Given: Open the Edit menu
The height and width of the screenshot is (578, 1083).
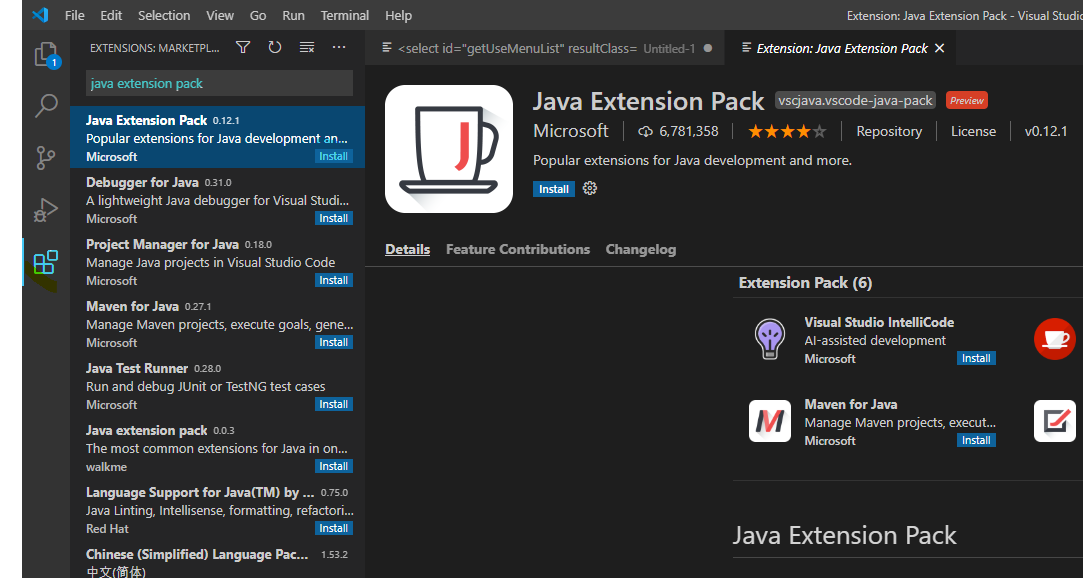Looking at the screenshot, I should click(x=111, y=15).
